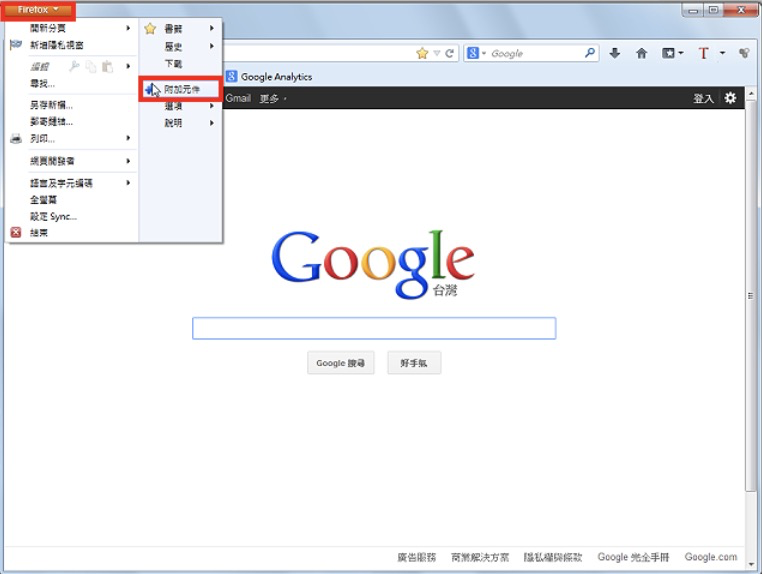762x574 pixels.
Task: Click the paste clipboard icon in the Edit row
Action: (x=107, y=67)
